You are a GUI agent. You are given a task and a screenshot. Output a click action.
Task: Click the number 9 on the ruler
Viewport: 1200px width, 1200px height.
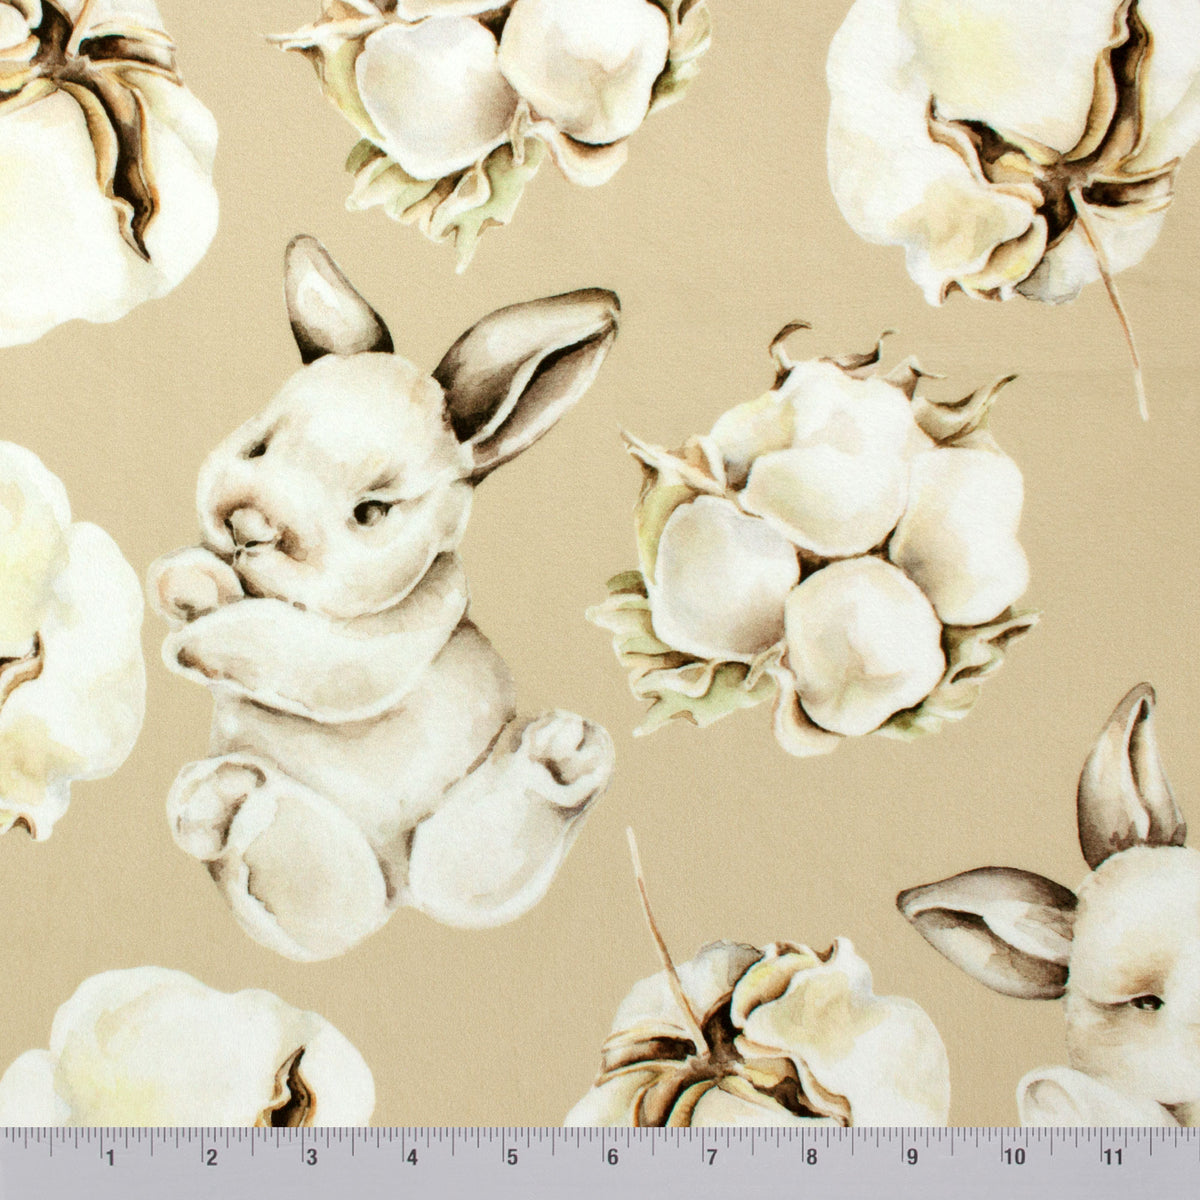pyautogui.click(x=911, y=1158)
